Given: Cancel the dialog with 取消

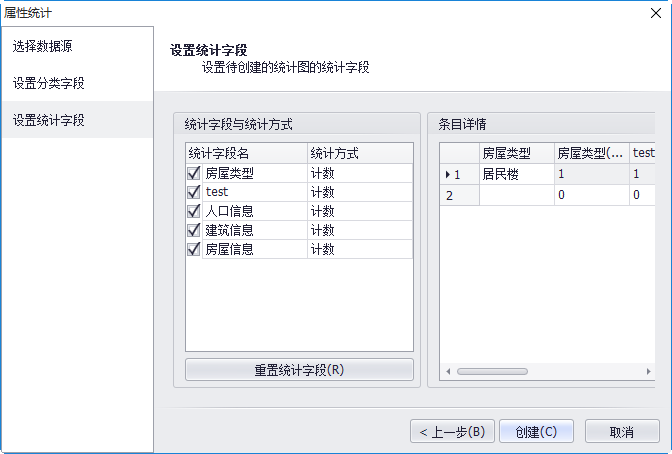Looking at the screenshot, I should click(622, 432).
